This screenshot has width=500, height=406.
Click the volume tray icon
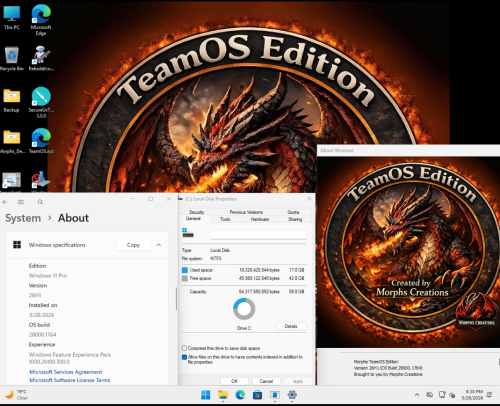(x=452, y=395)
